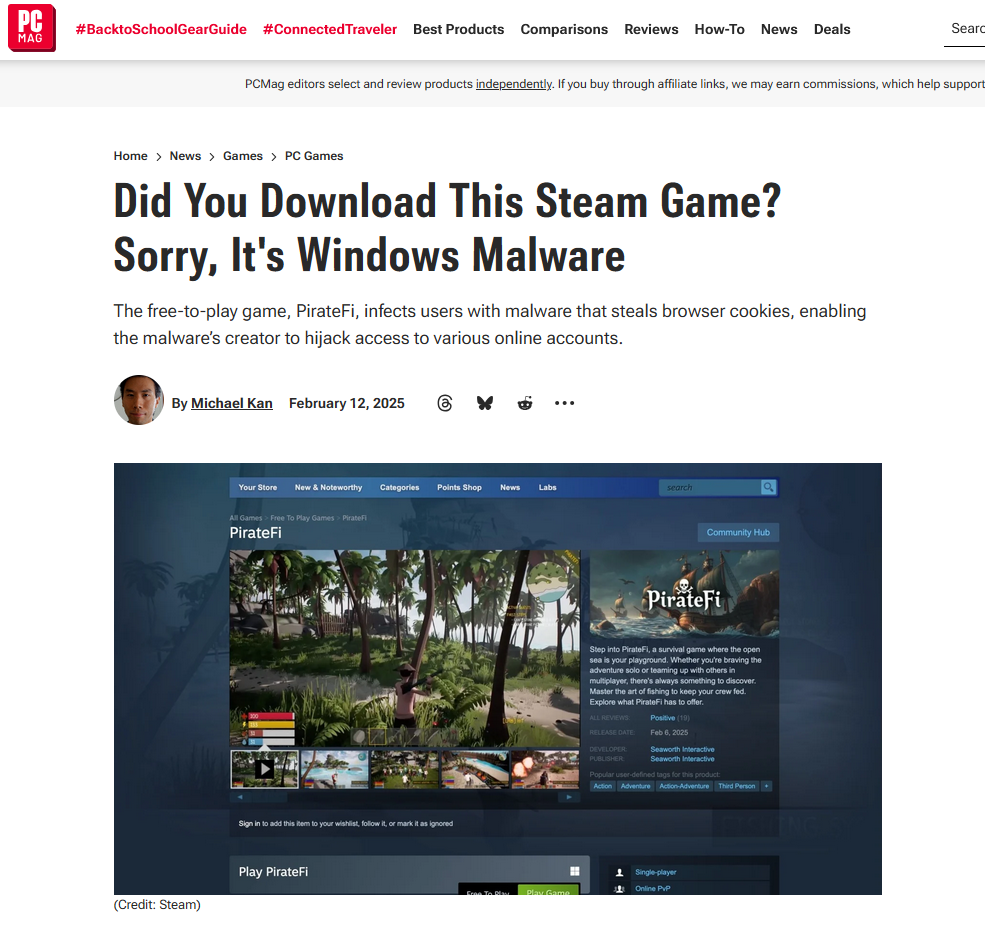This screenshot has height=932, width=985.
Task: Go to News breadcrumb
Action: pyautogui.click(x=185, y=156)
